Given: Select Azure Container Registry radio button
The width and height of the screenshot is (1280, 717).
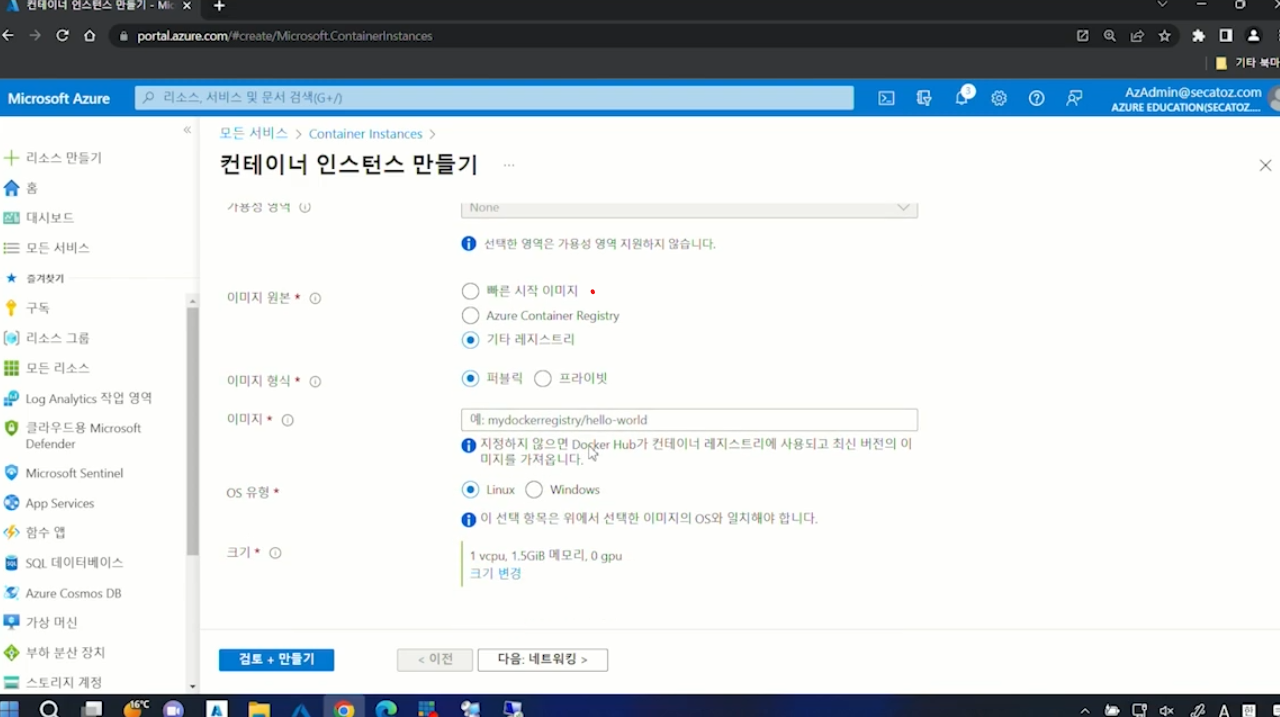Looking at the screenshot, I should (x=471, y=315).
